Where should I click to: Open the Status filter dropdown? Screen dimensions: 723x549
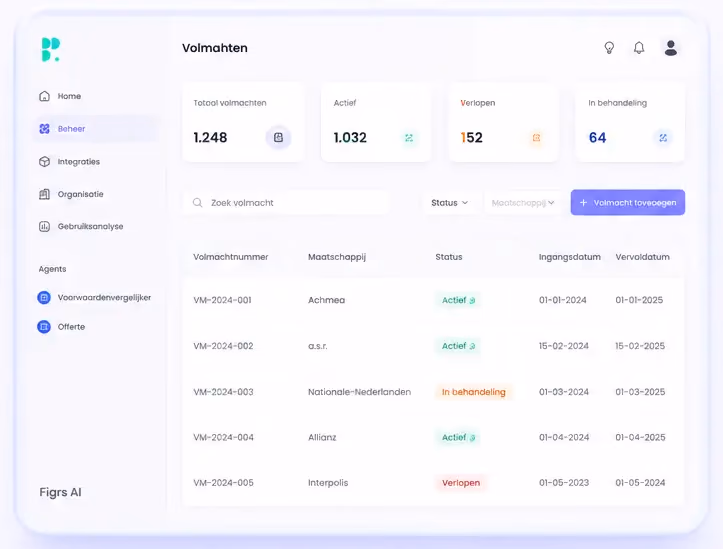450,203
